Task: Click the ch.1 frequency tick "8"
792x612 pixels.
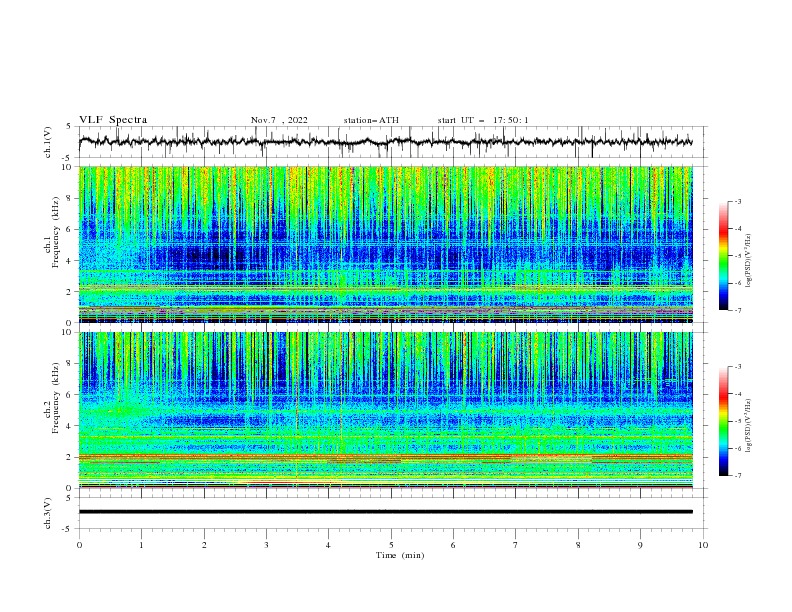Action: (x=70, y=198)
